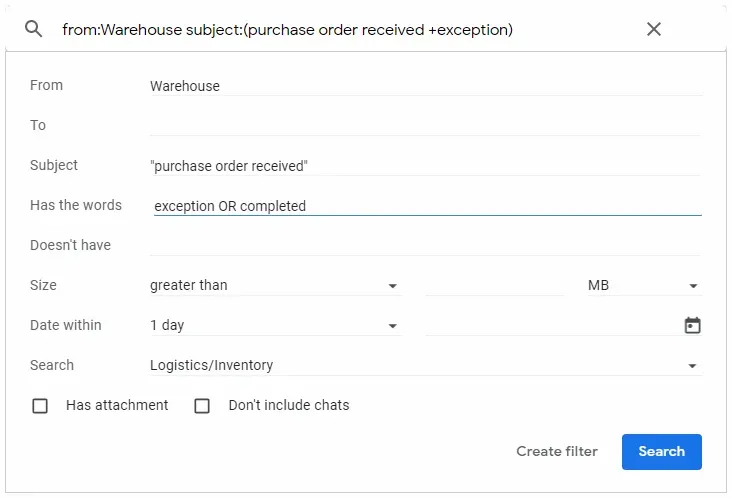The height and width of the screenshot is (498, 732).
Task: Click the Has the words field
Action: tap(426, 206)
